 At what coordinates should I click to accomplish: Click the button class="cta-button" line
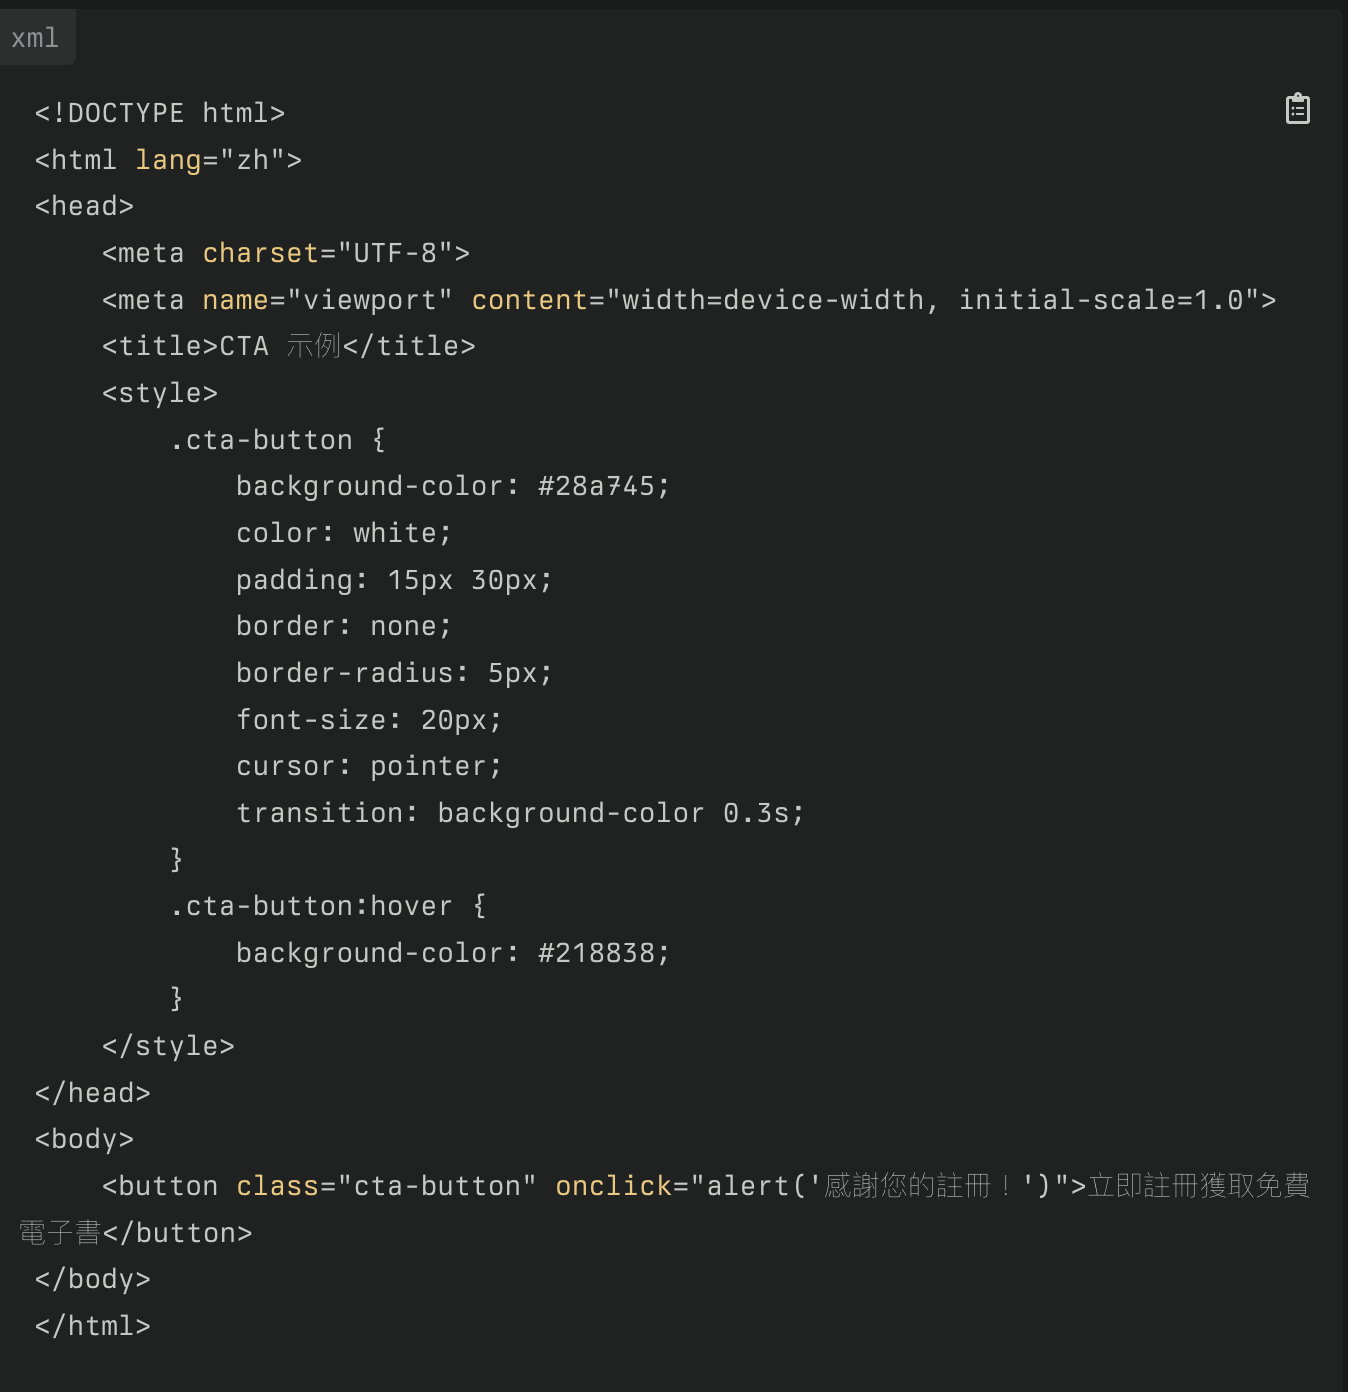click(706, 1186)
